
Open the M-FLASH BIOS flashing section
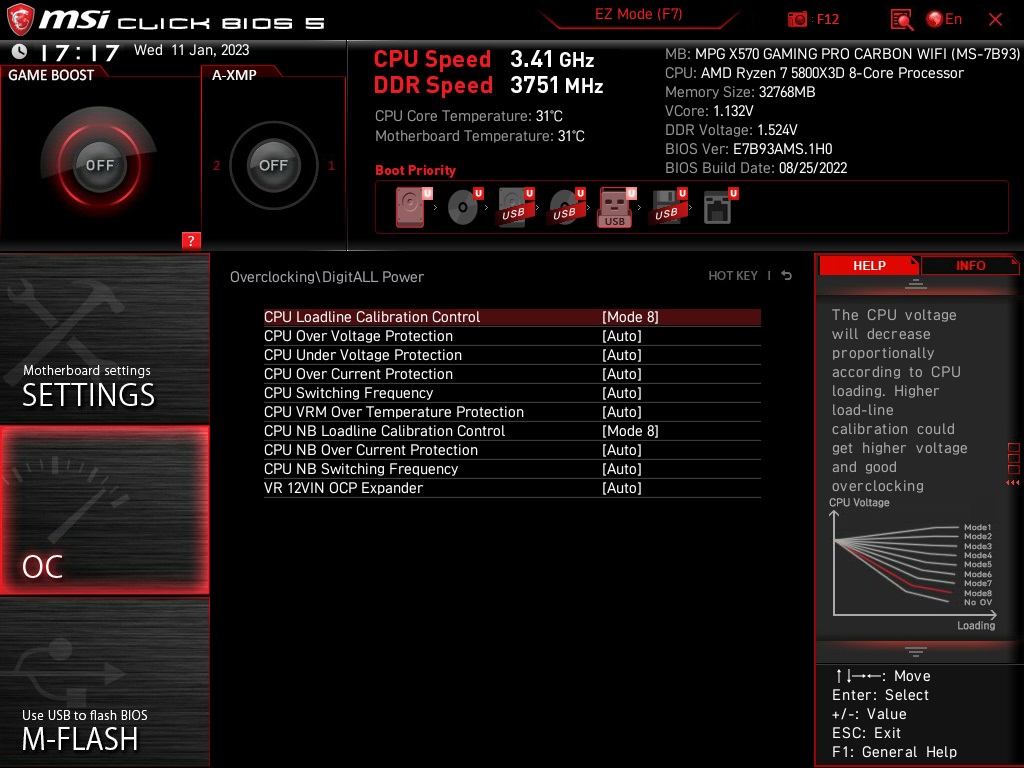click(104, 682)
